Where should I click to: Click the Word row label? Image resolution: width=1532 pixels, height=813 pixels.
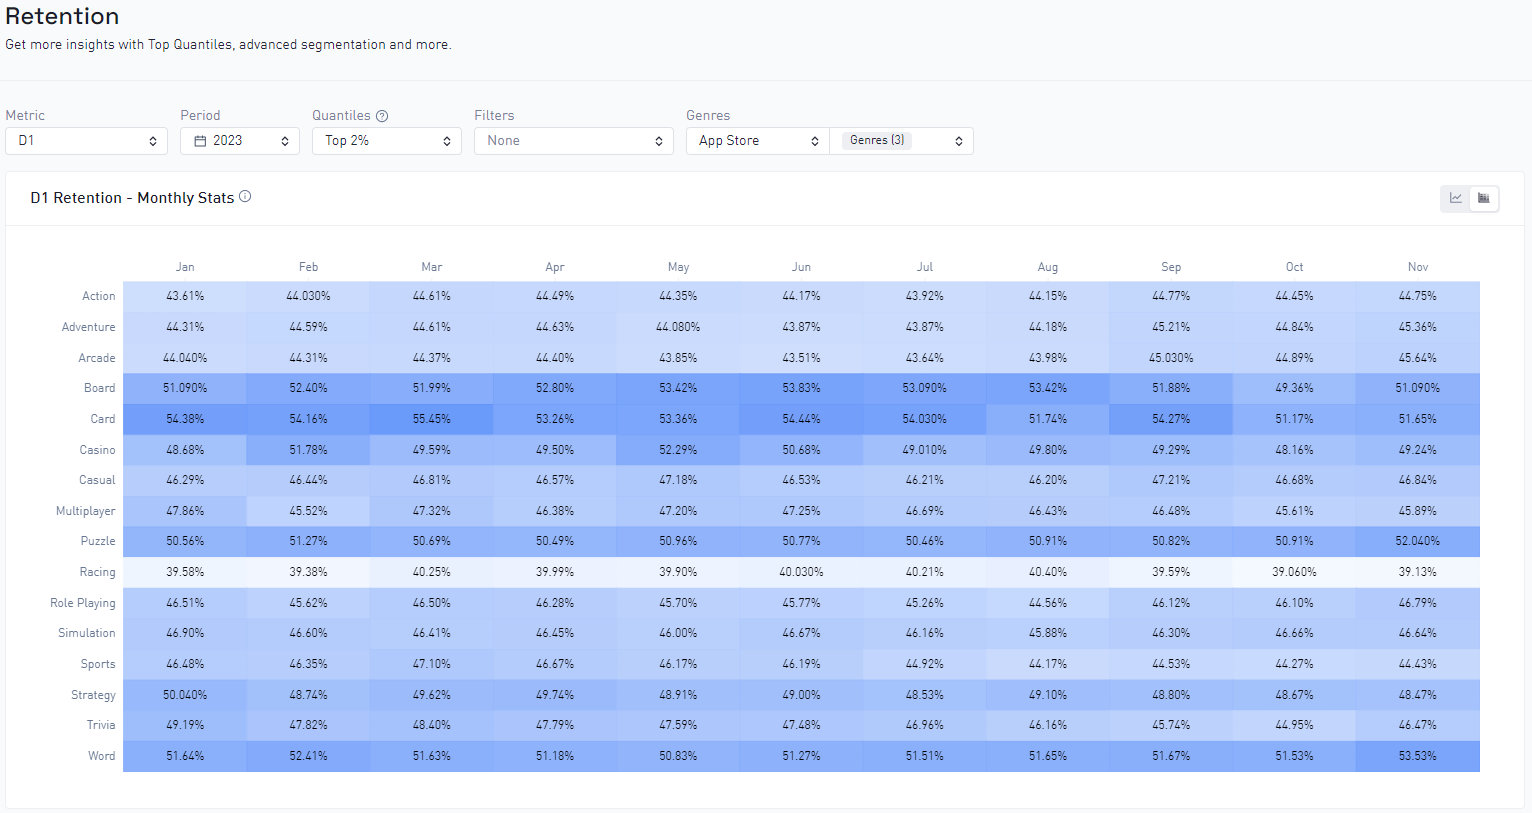point(102,756)
